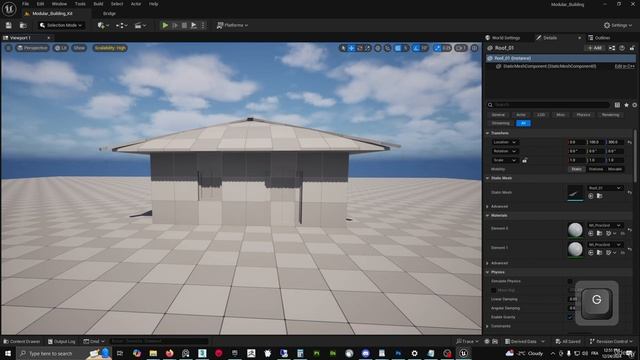Open the Actor menu
The image size is (640, 360).
click(x=136, y=4)
